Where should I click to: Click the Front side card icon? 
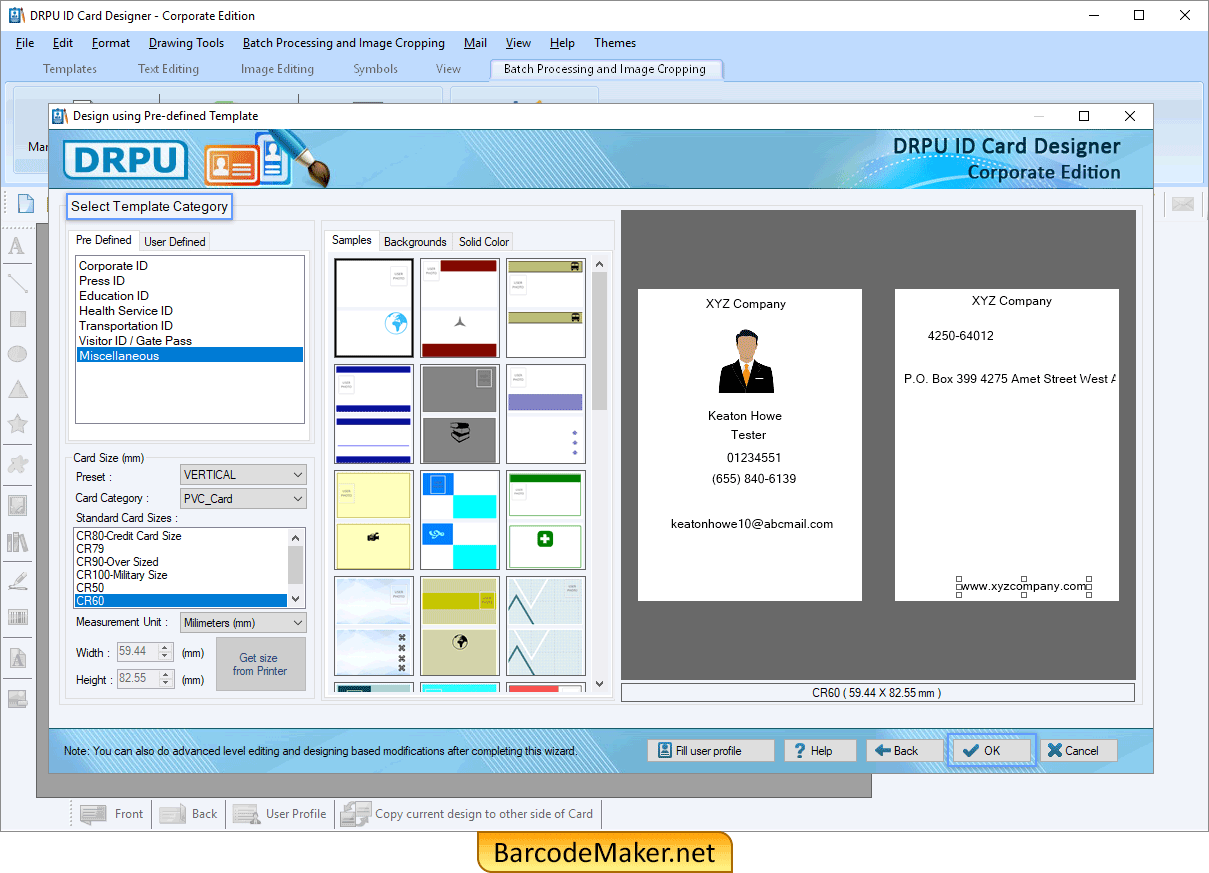pyautogui.click(x=93, y=814)
